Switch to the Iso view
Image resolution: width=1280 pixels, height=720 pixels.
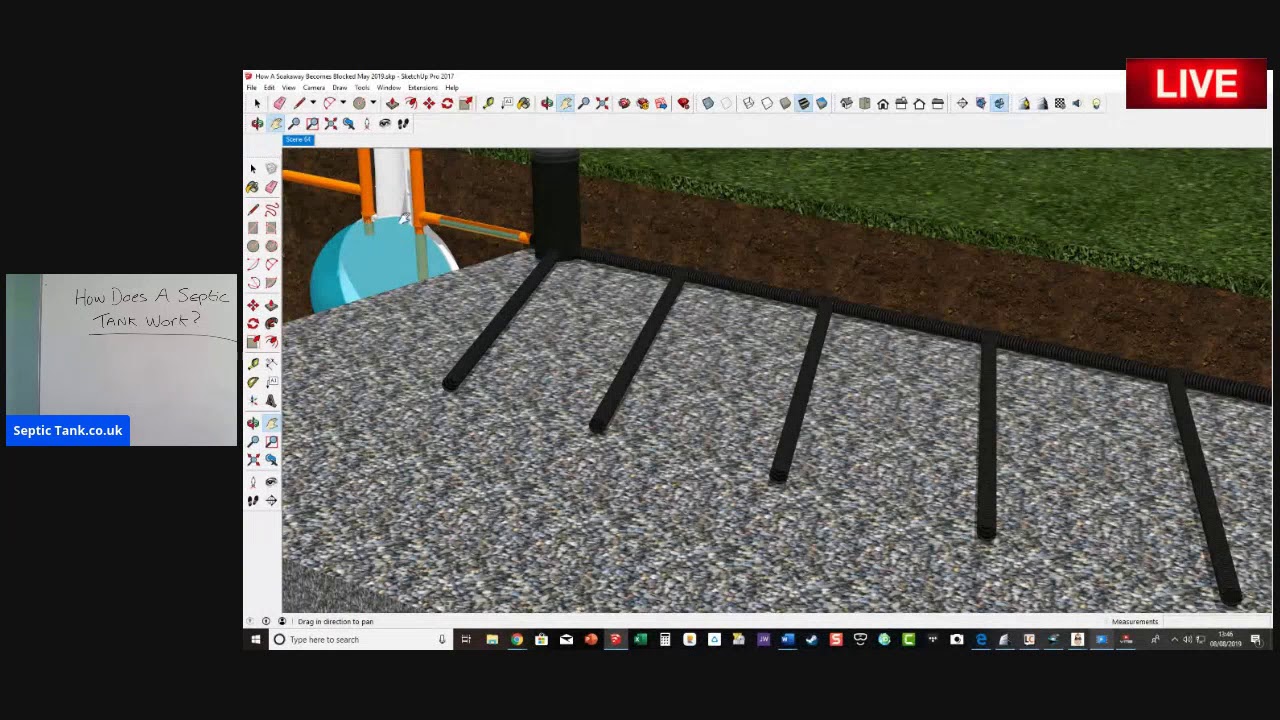[x=846, y=103]
